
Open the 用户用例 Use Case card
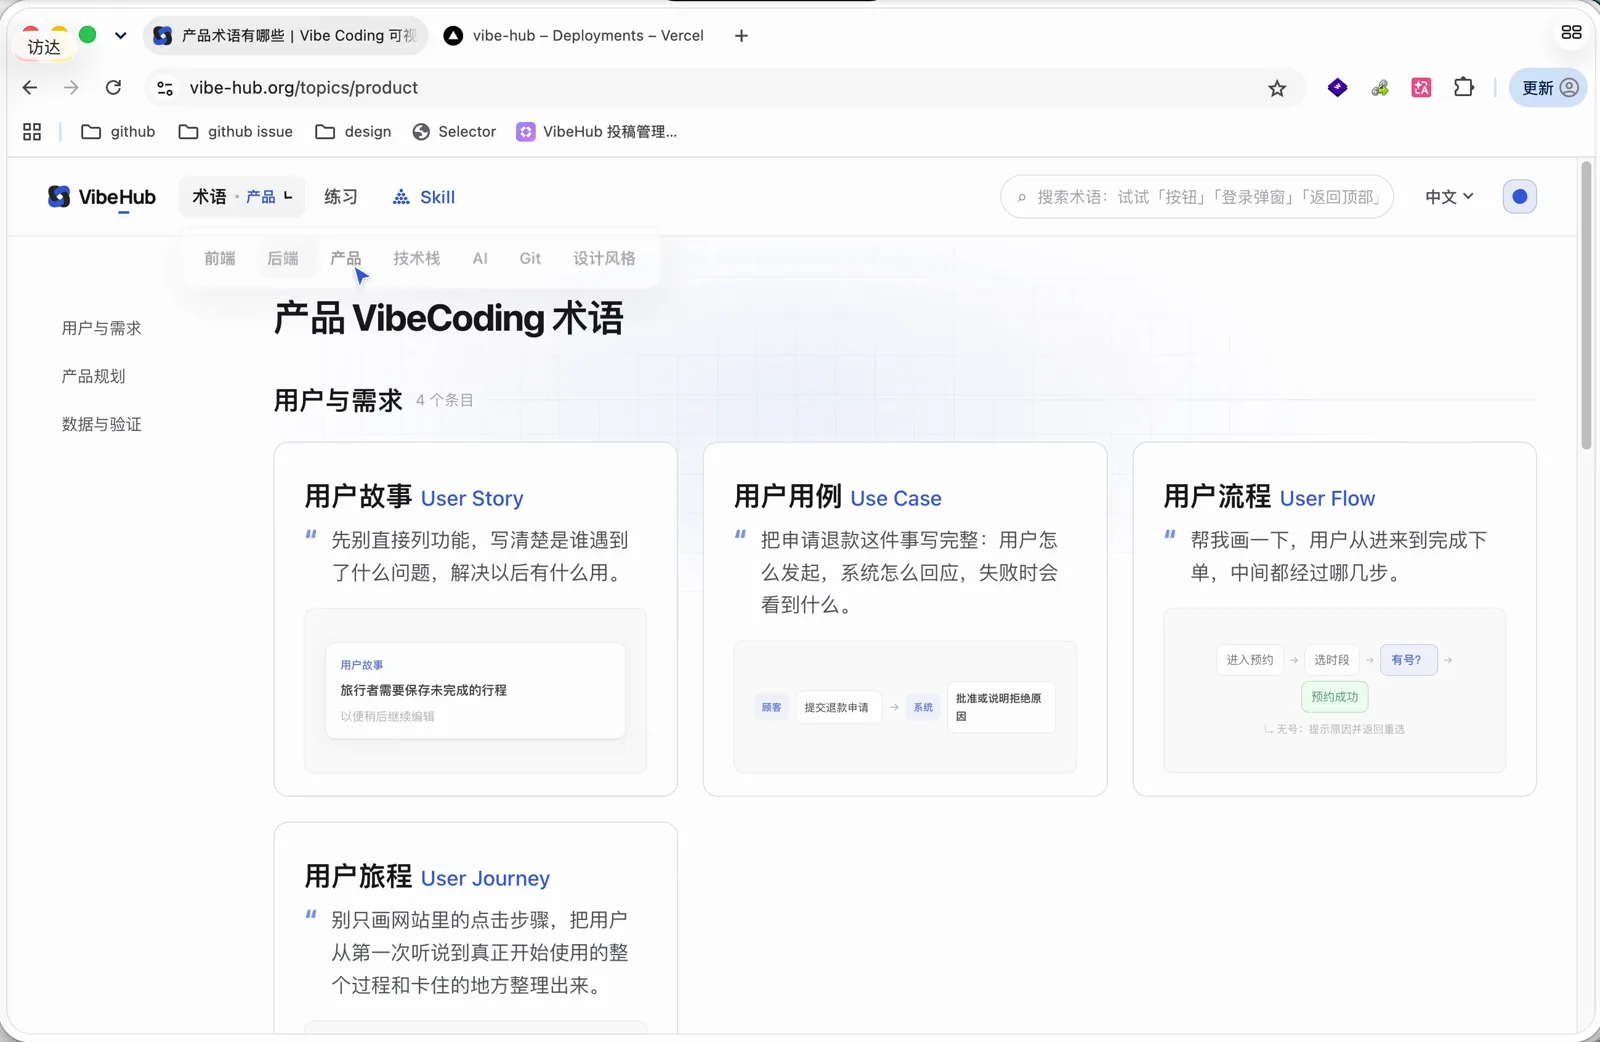point(905,619)
